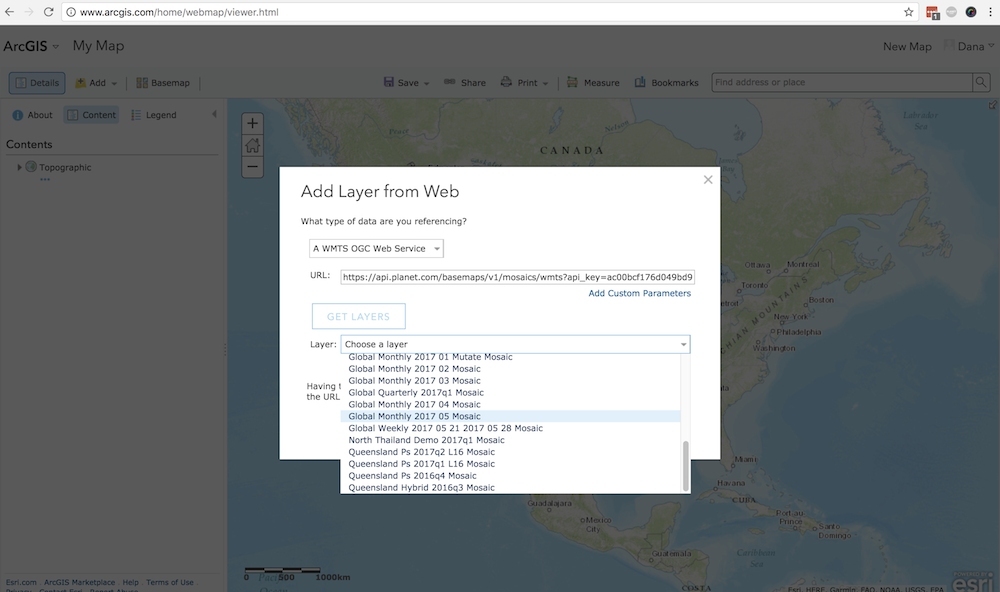The image size is (1000, 592).
Task: Switch to the Legend tab
Action: click(154, 115)
